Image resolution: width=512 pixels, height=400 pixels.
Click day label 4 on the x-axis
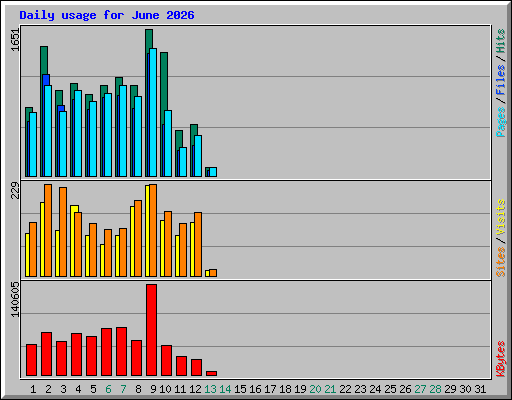tap(78, 389)
